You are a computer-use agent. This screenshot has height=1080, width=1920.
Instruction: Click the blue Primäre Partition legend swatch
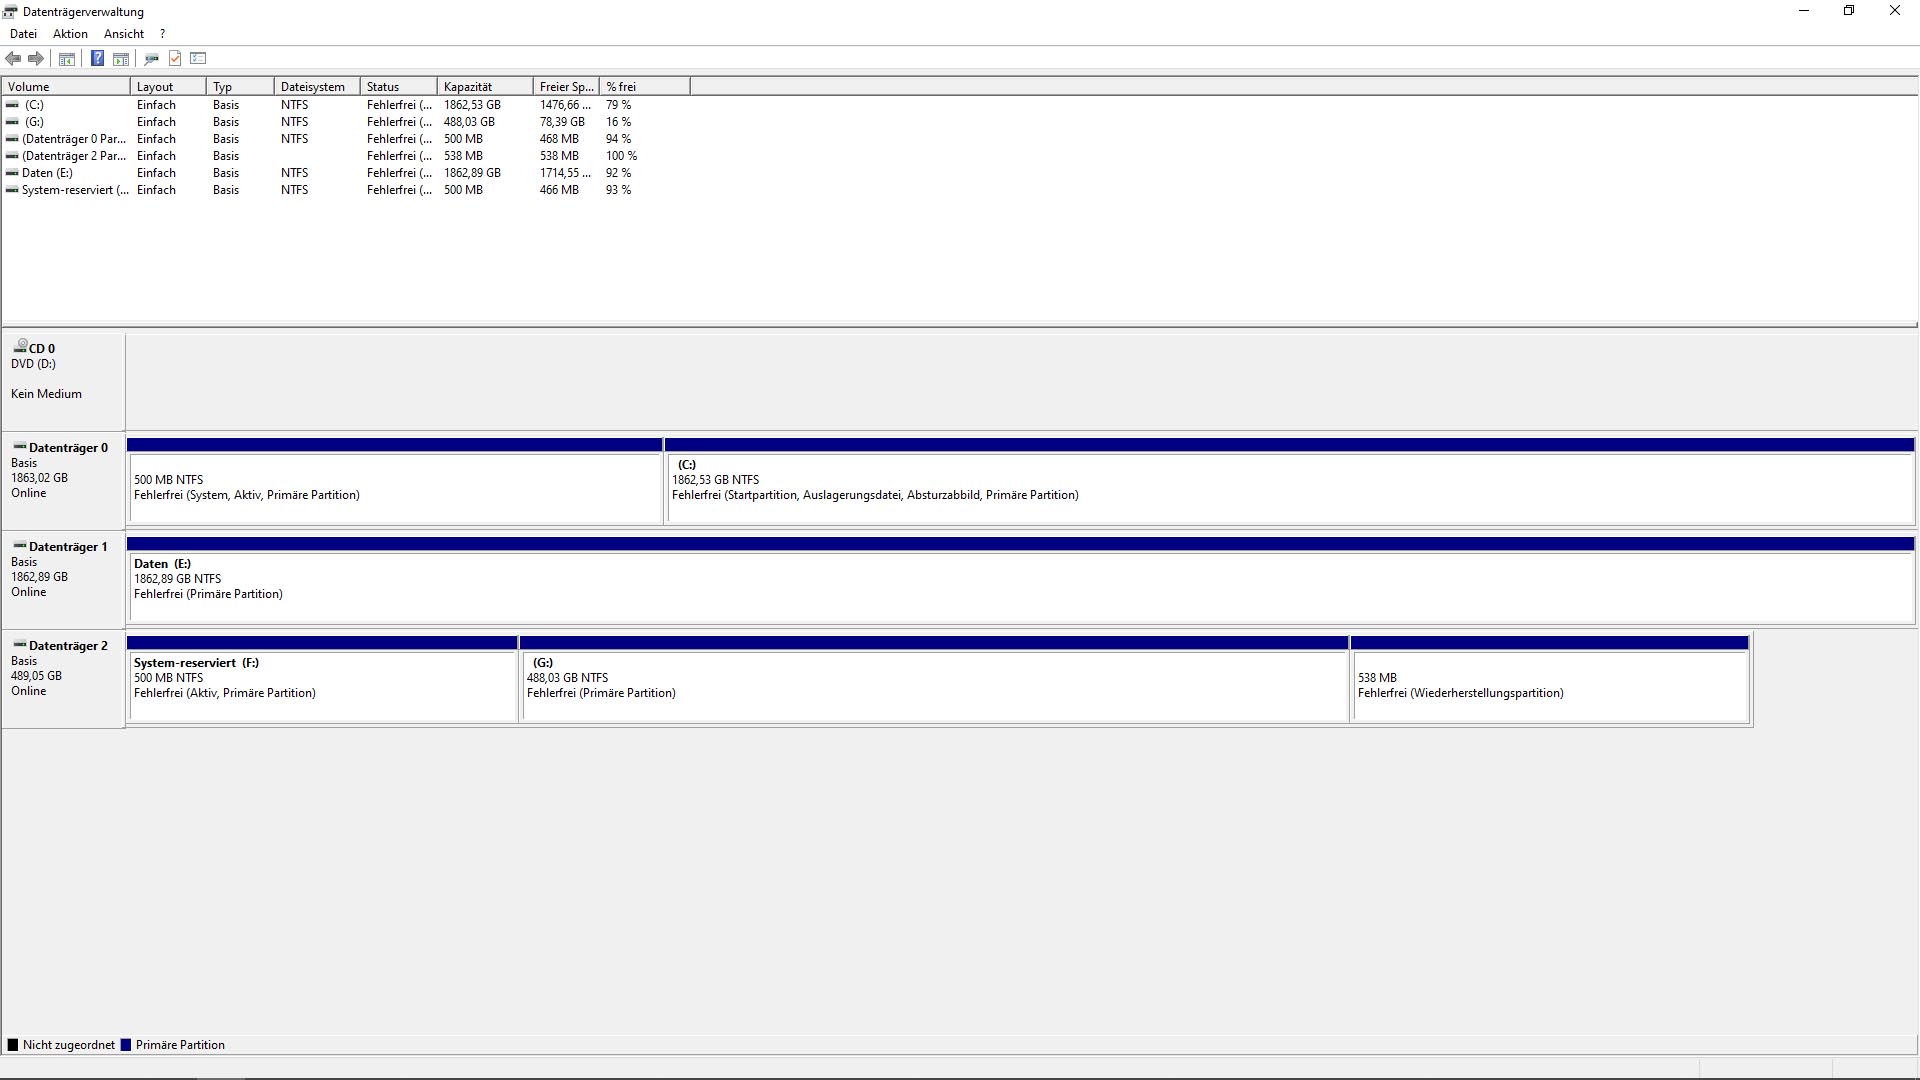[126, 1045]
